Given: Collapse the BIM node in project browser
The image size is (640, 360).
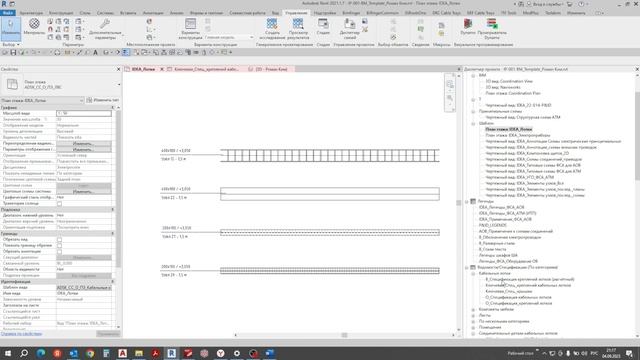Looking at the screenshot, I should 473,76.
